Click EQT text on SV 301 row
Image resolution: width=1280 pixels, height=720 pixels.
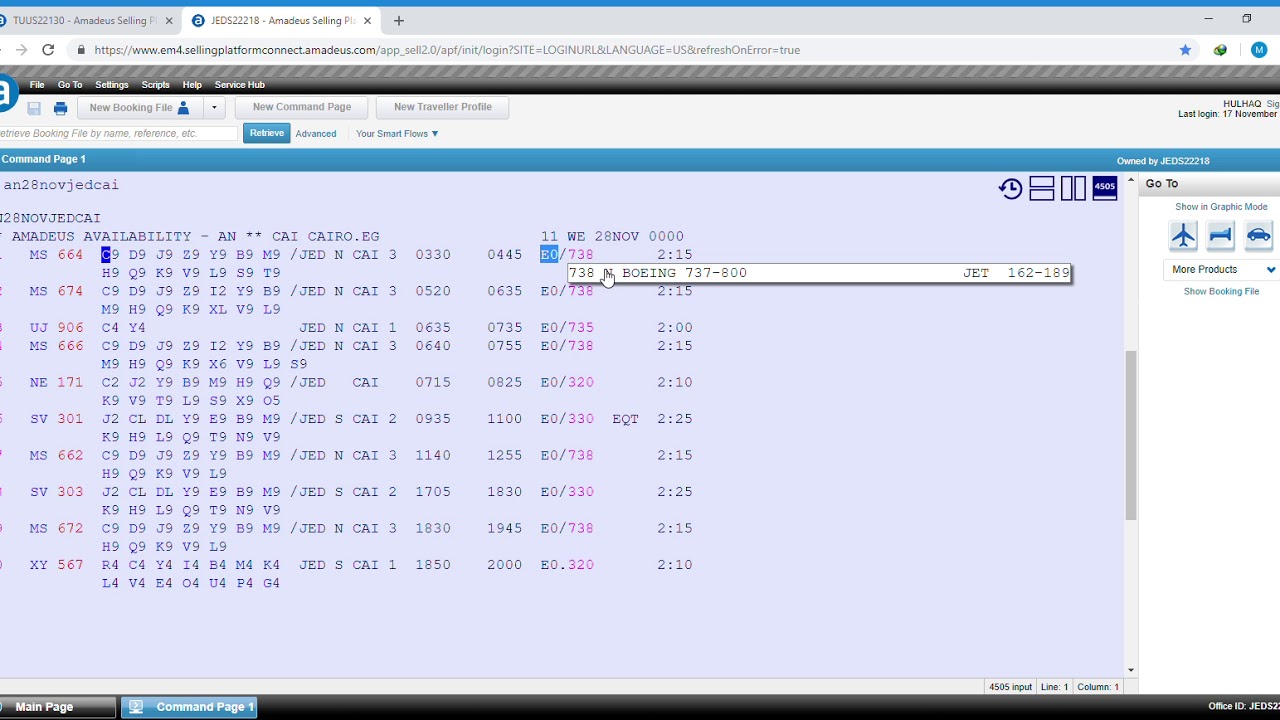pos(625,419)
